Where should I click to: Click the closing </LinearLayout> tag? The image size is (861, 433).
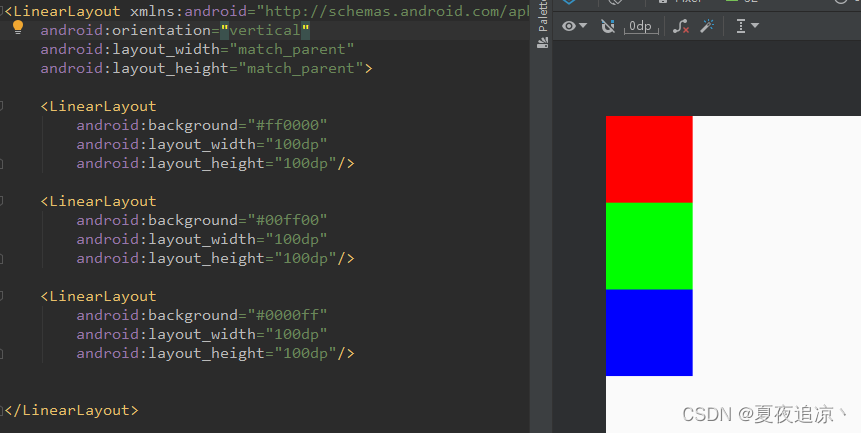click(x=71, y=410)
